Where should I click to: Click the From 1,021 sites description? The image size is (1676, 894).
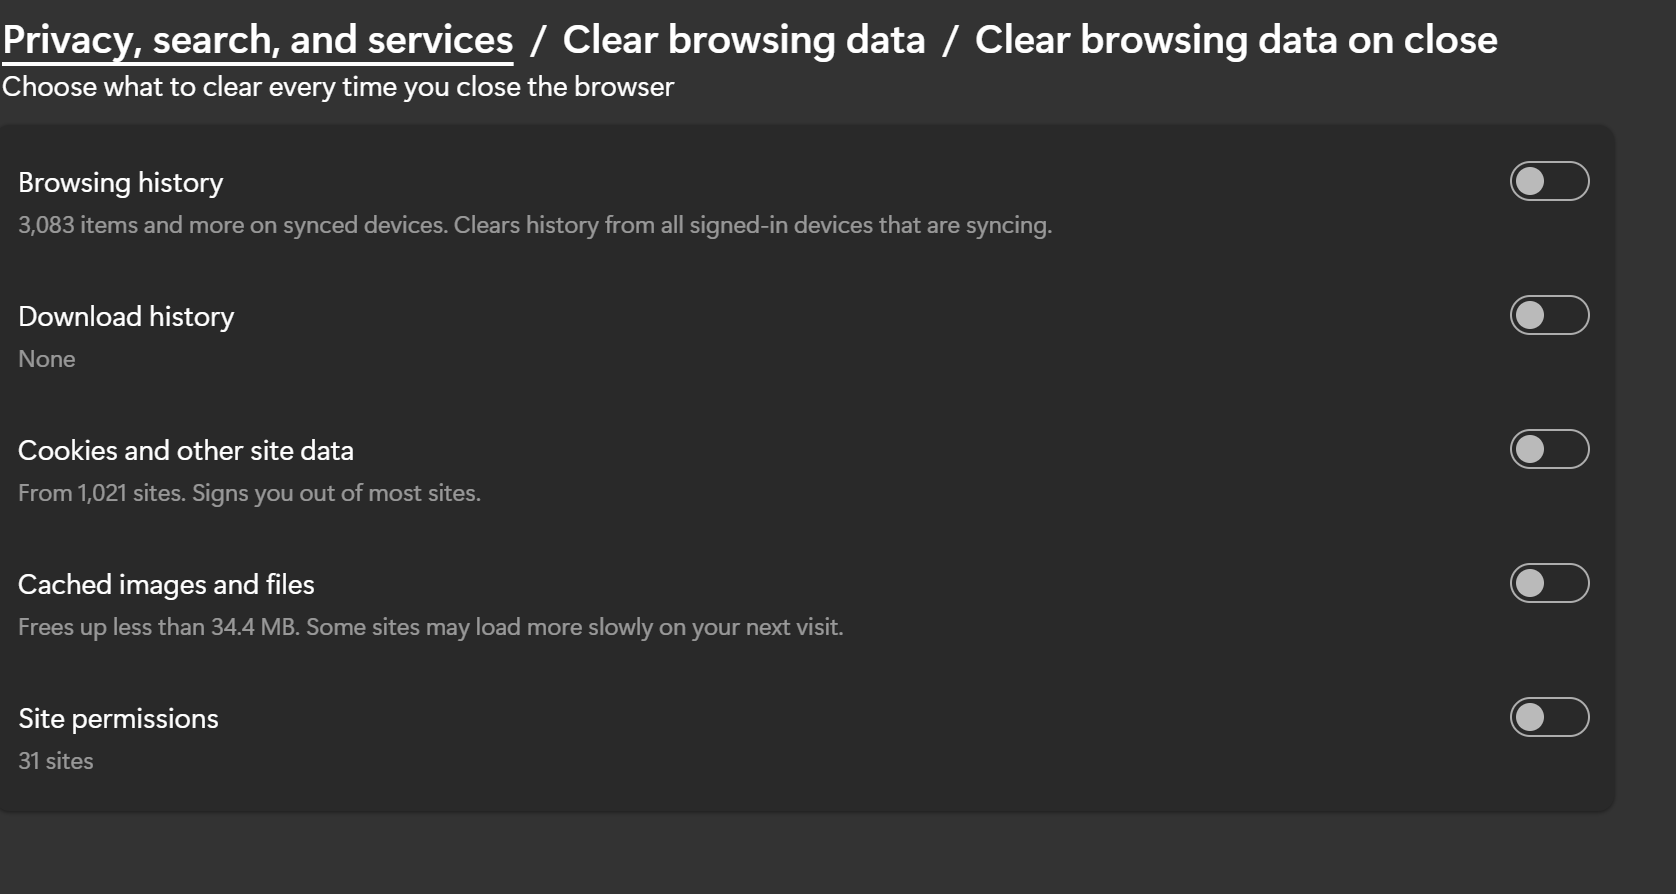[x=249, y=493]
